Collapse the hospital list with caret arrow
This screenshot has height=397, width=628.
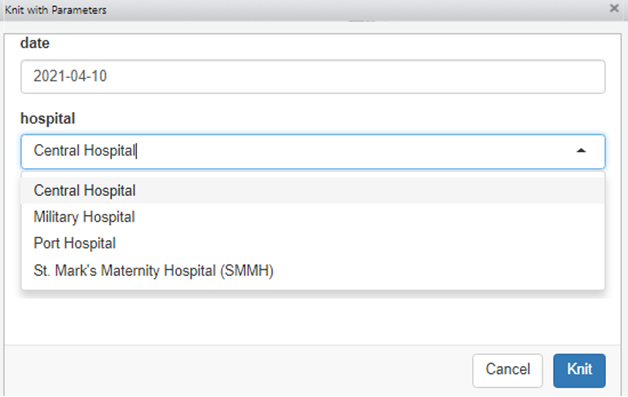click(581, 151)
